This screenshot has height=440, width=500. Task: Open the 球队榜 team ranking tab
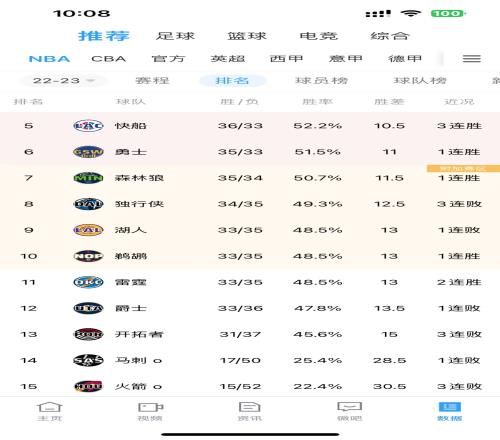click(x=420, y=81)
